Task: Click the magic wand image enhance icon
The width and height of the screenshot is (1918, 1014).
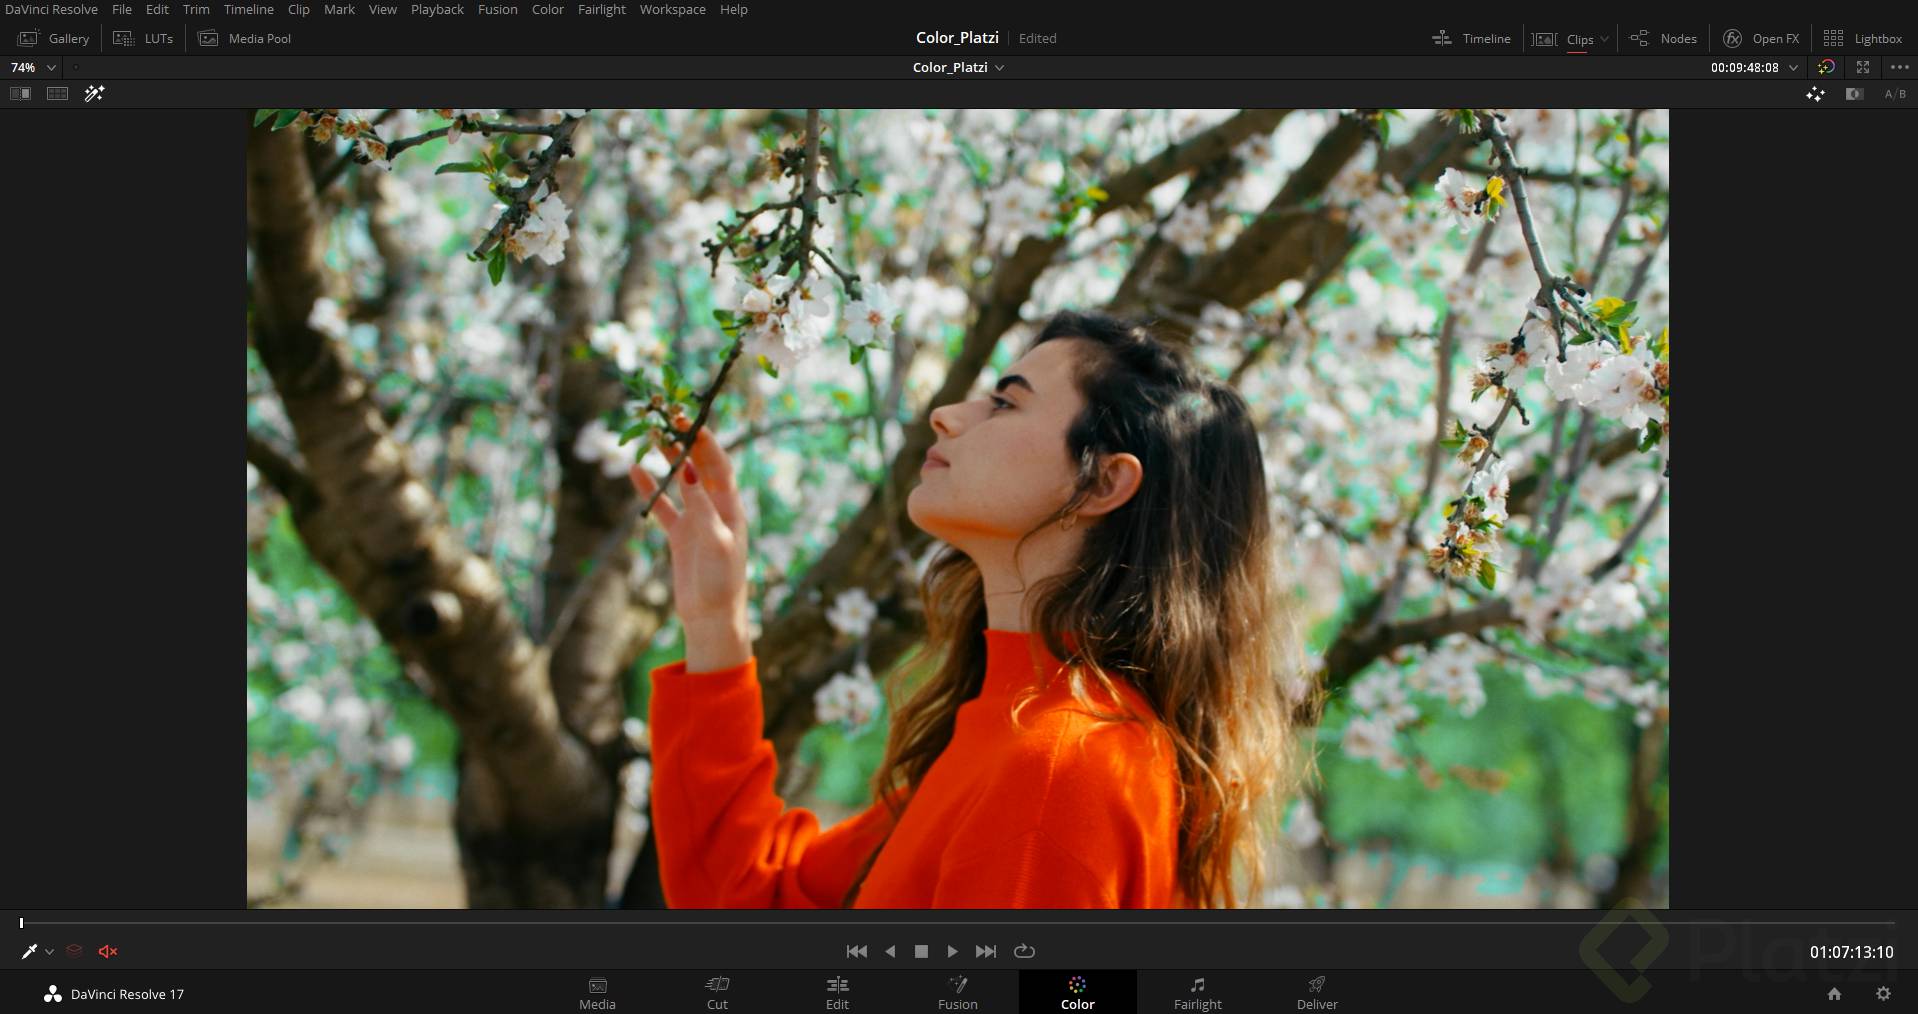Action: 94,94
